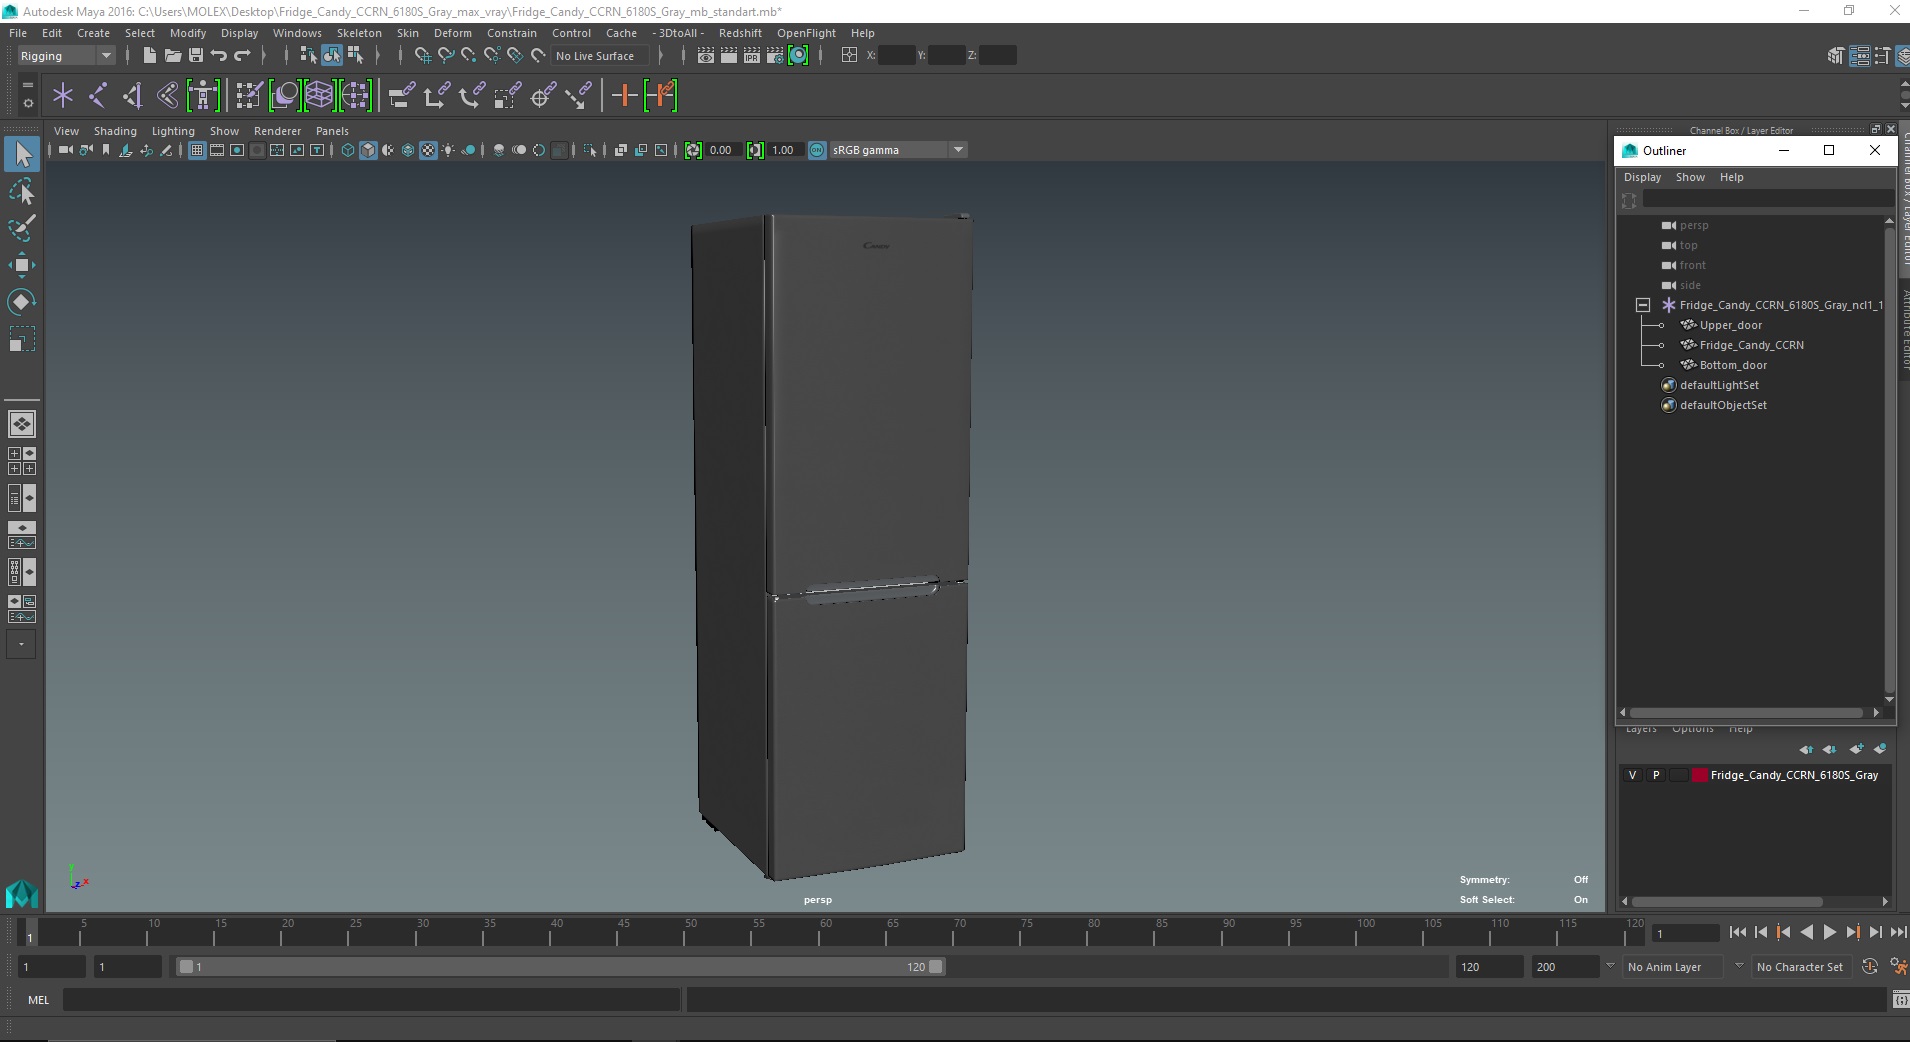Open the viewport Renderer menu
Image resolution: width=1910 pixels, height=1042 pixels.
pyautogui.click(x=277, y=131)
